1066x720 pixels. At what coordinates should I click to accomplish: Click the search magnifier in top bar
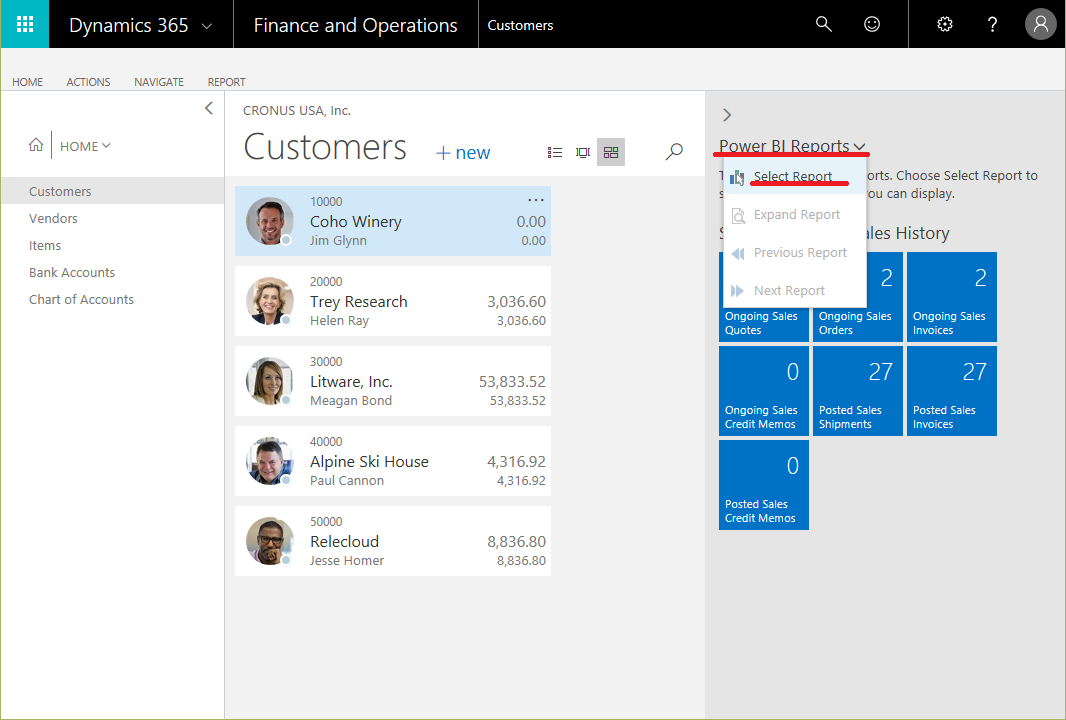[x=823, y=24]
